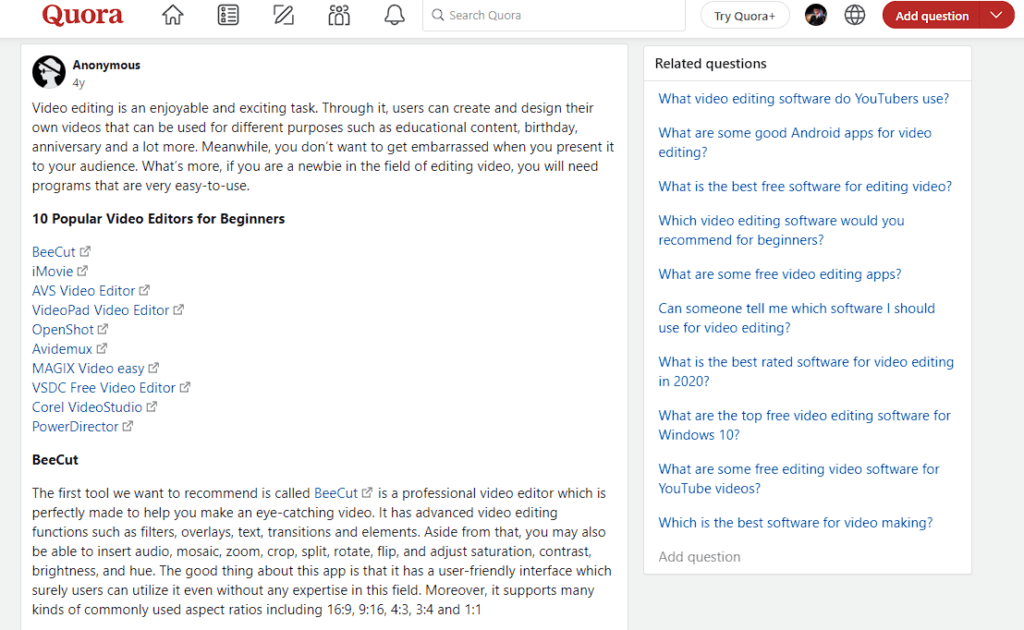Open the Answer pencil icon
The image size is (1024, 630).
tap(283, 15)
